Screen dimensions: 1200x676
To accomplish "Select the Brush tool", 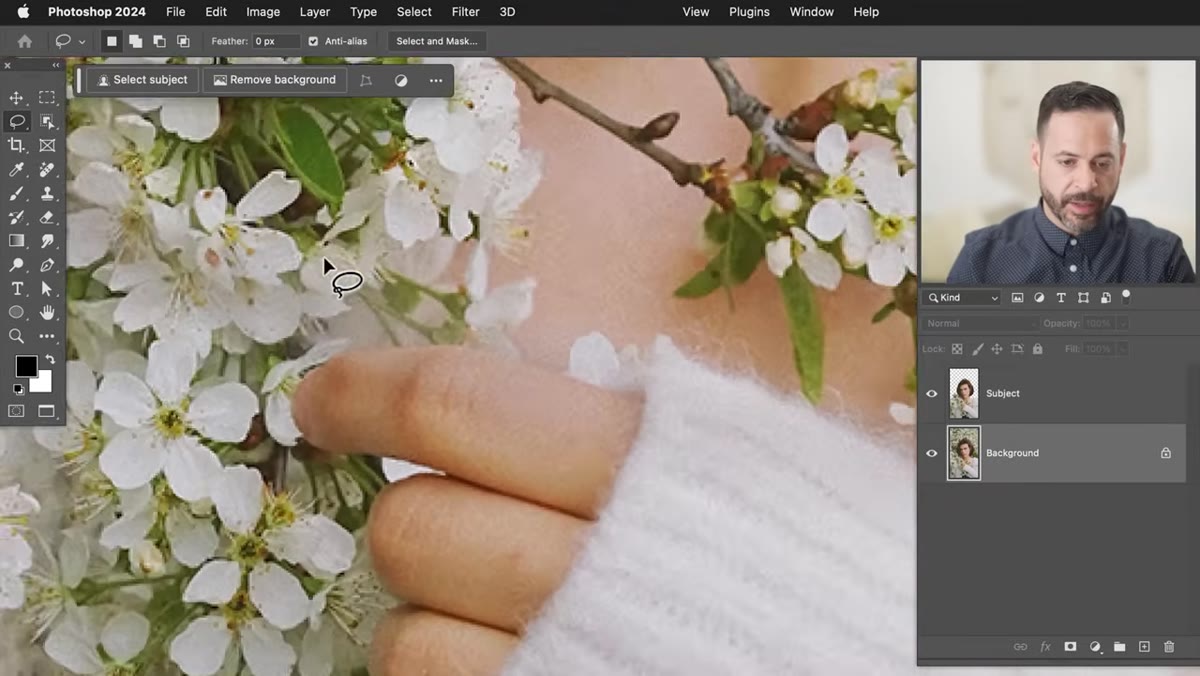I will click(17, 194).
